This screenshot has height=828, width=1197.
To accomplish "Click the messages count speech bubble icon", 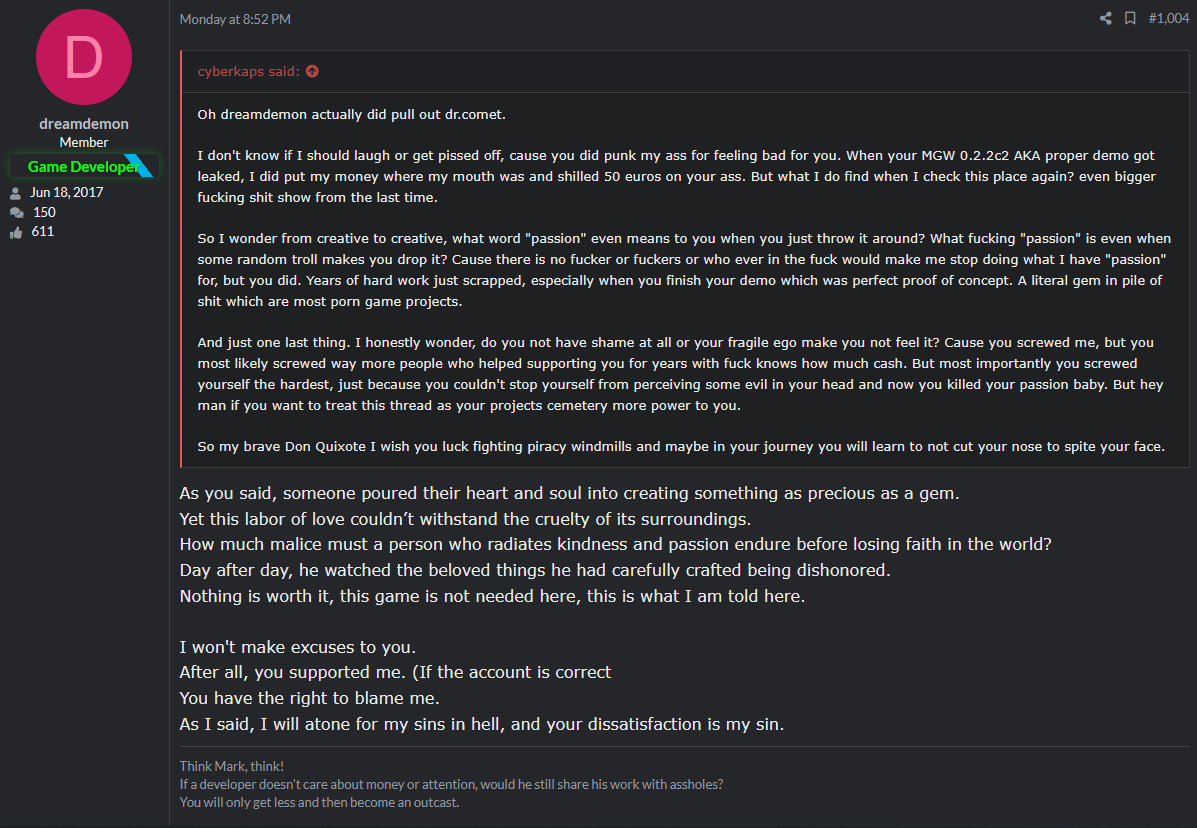I will tap(16, 213).
